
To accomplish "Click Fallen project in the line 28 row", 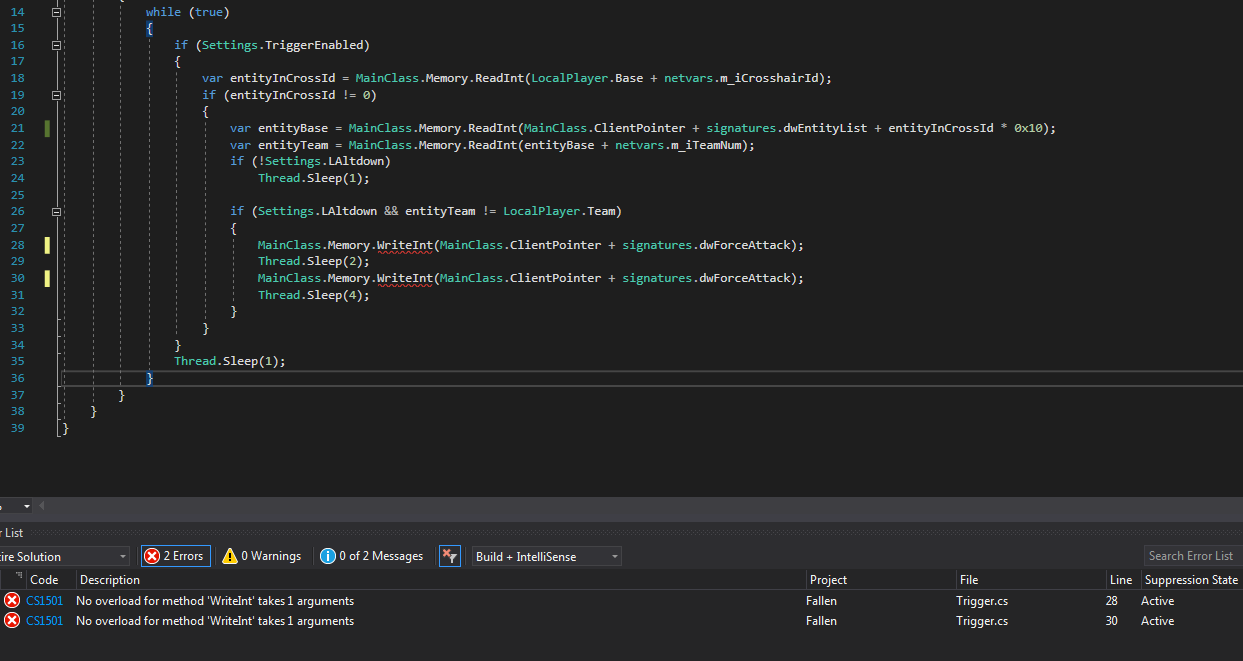I will pos(822,601).
